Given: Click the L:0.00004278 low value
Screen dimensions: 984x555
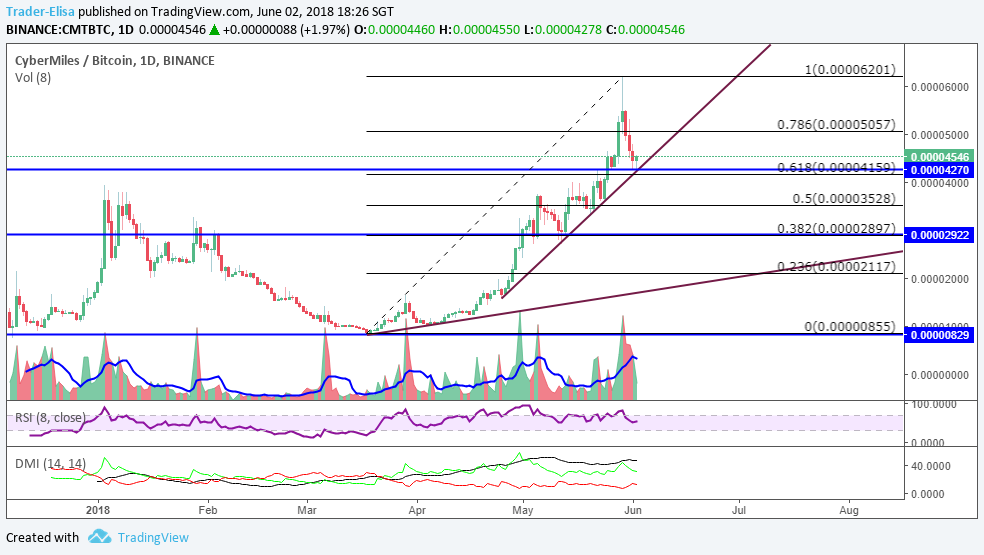Looking at the screenshot, I should pyautogui.click(x=562, y=30).
